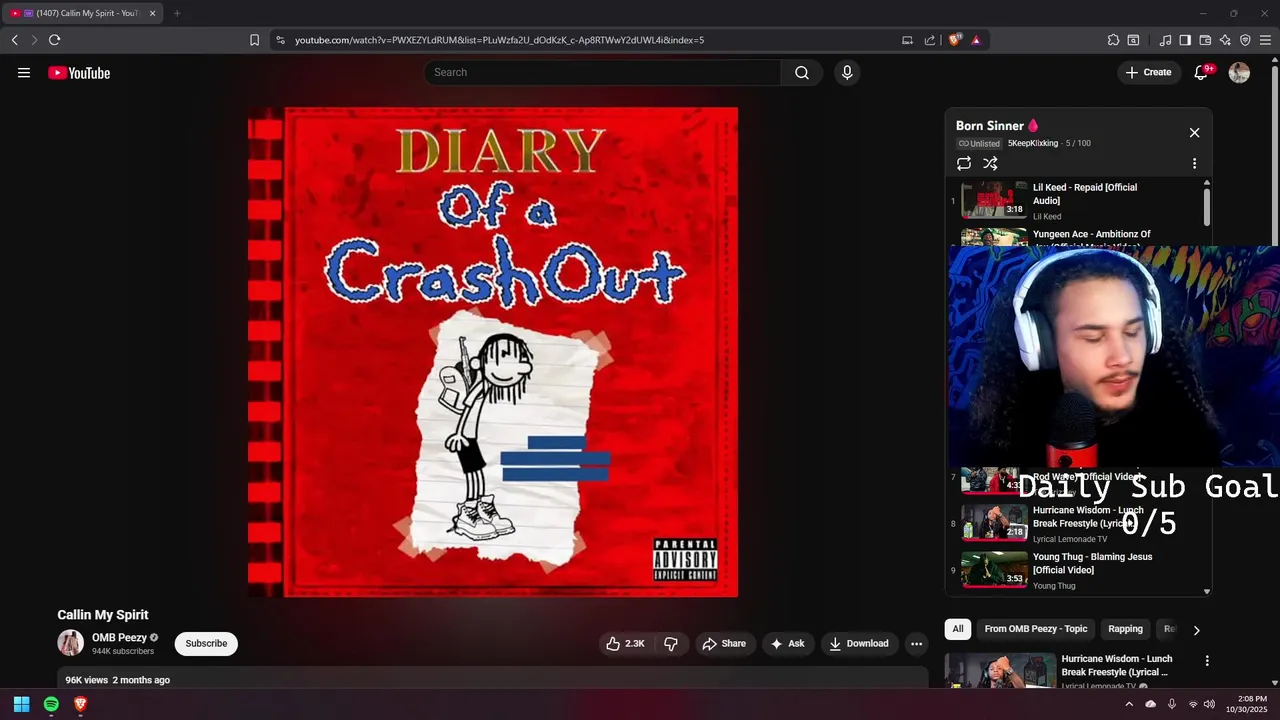This screenshot has height=720, width=1280.
Task: Show hidden system tray icons
Action: tap(1129, 704)
